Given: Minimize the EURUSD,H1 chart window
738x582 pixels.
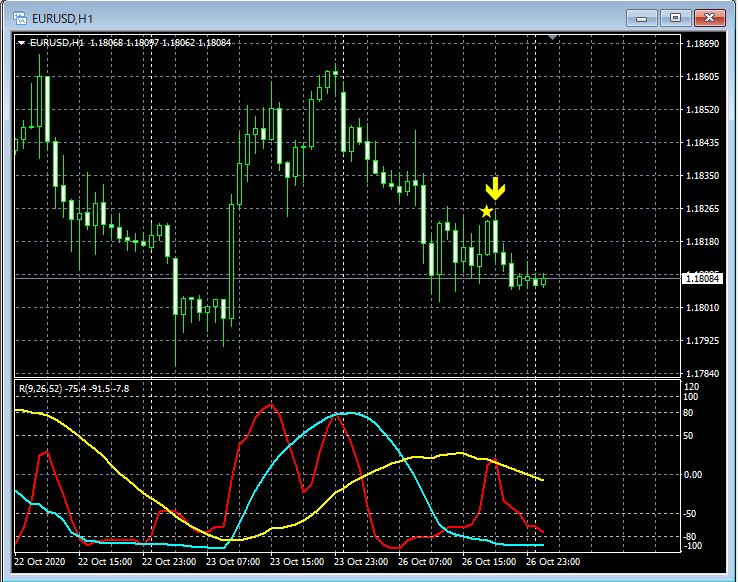Looking at the screenshot, I should point(642,18).
